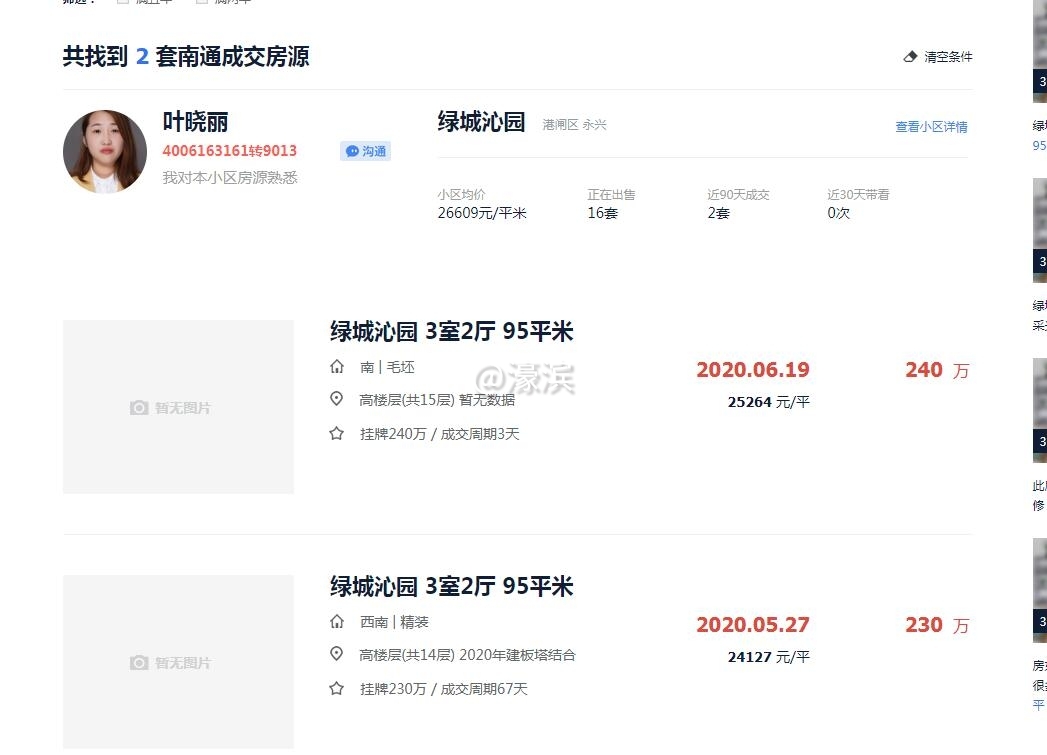
Task: Click the star icon beside 挂牌230万
Action: coord(337,689)
